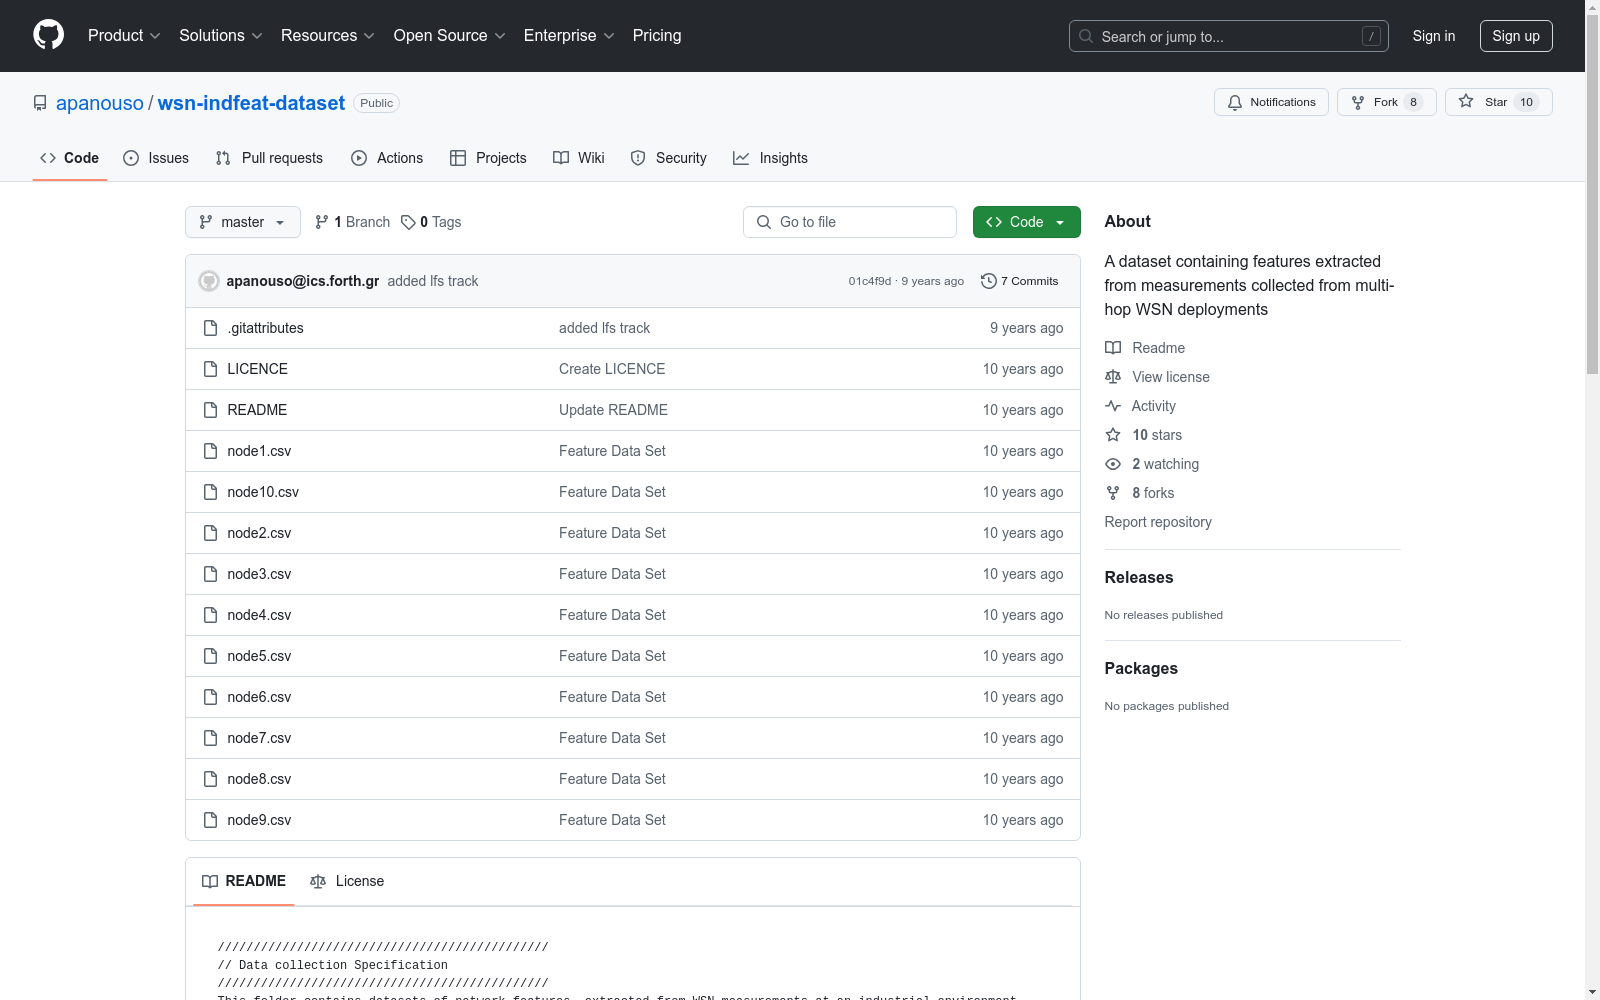Click the 'added lfs track' message beside .gitattributes
The height and width of the screenshot is (1000, 1600).
pos(604,328)
